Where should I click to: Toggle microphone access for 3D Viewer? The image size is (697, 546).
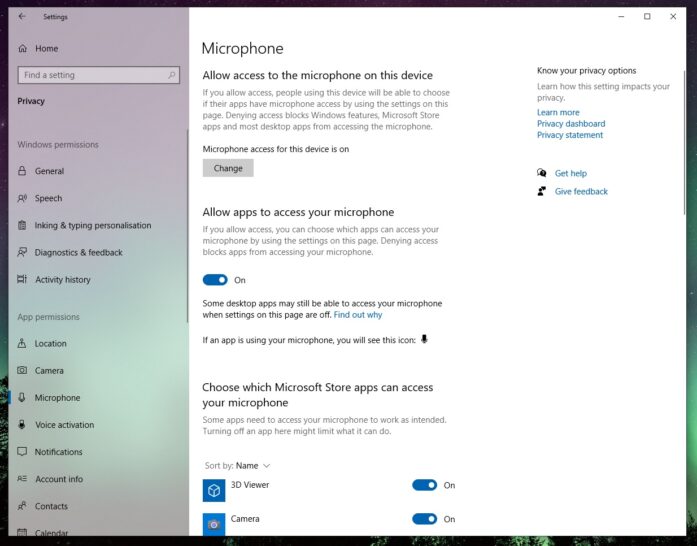coord(425,485)
